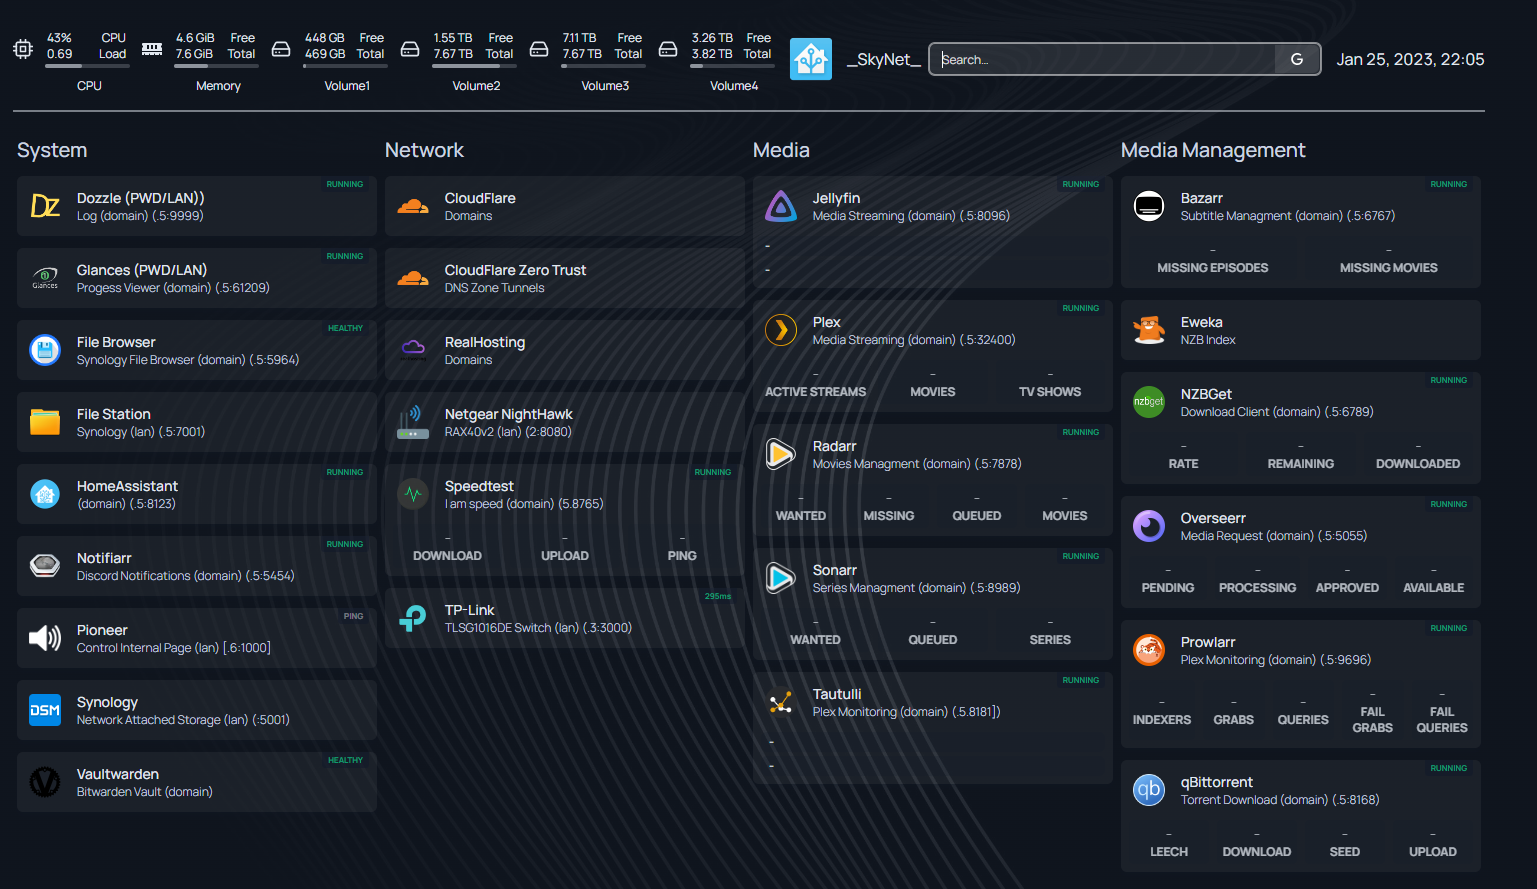Click the System section heading
This screenshot has width=1537, height=889.
tap(52, 150)
